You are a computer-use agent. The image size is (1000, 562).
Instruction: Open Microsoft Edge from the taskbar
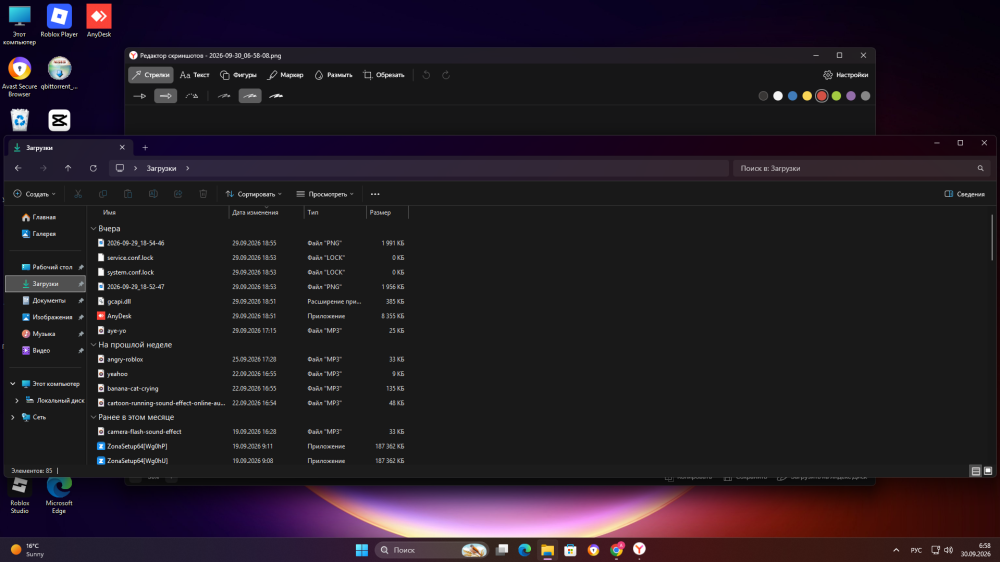[524, 550]
